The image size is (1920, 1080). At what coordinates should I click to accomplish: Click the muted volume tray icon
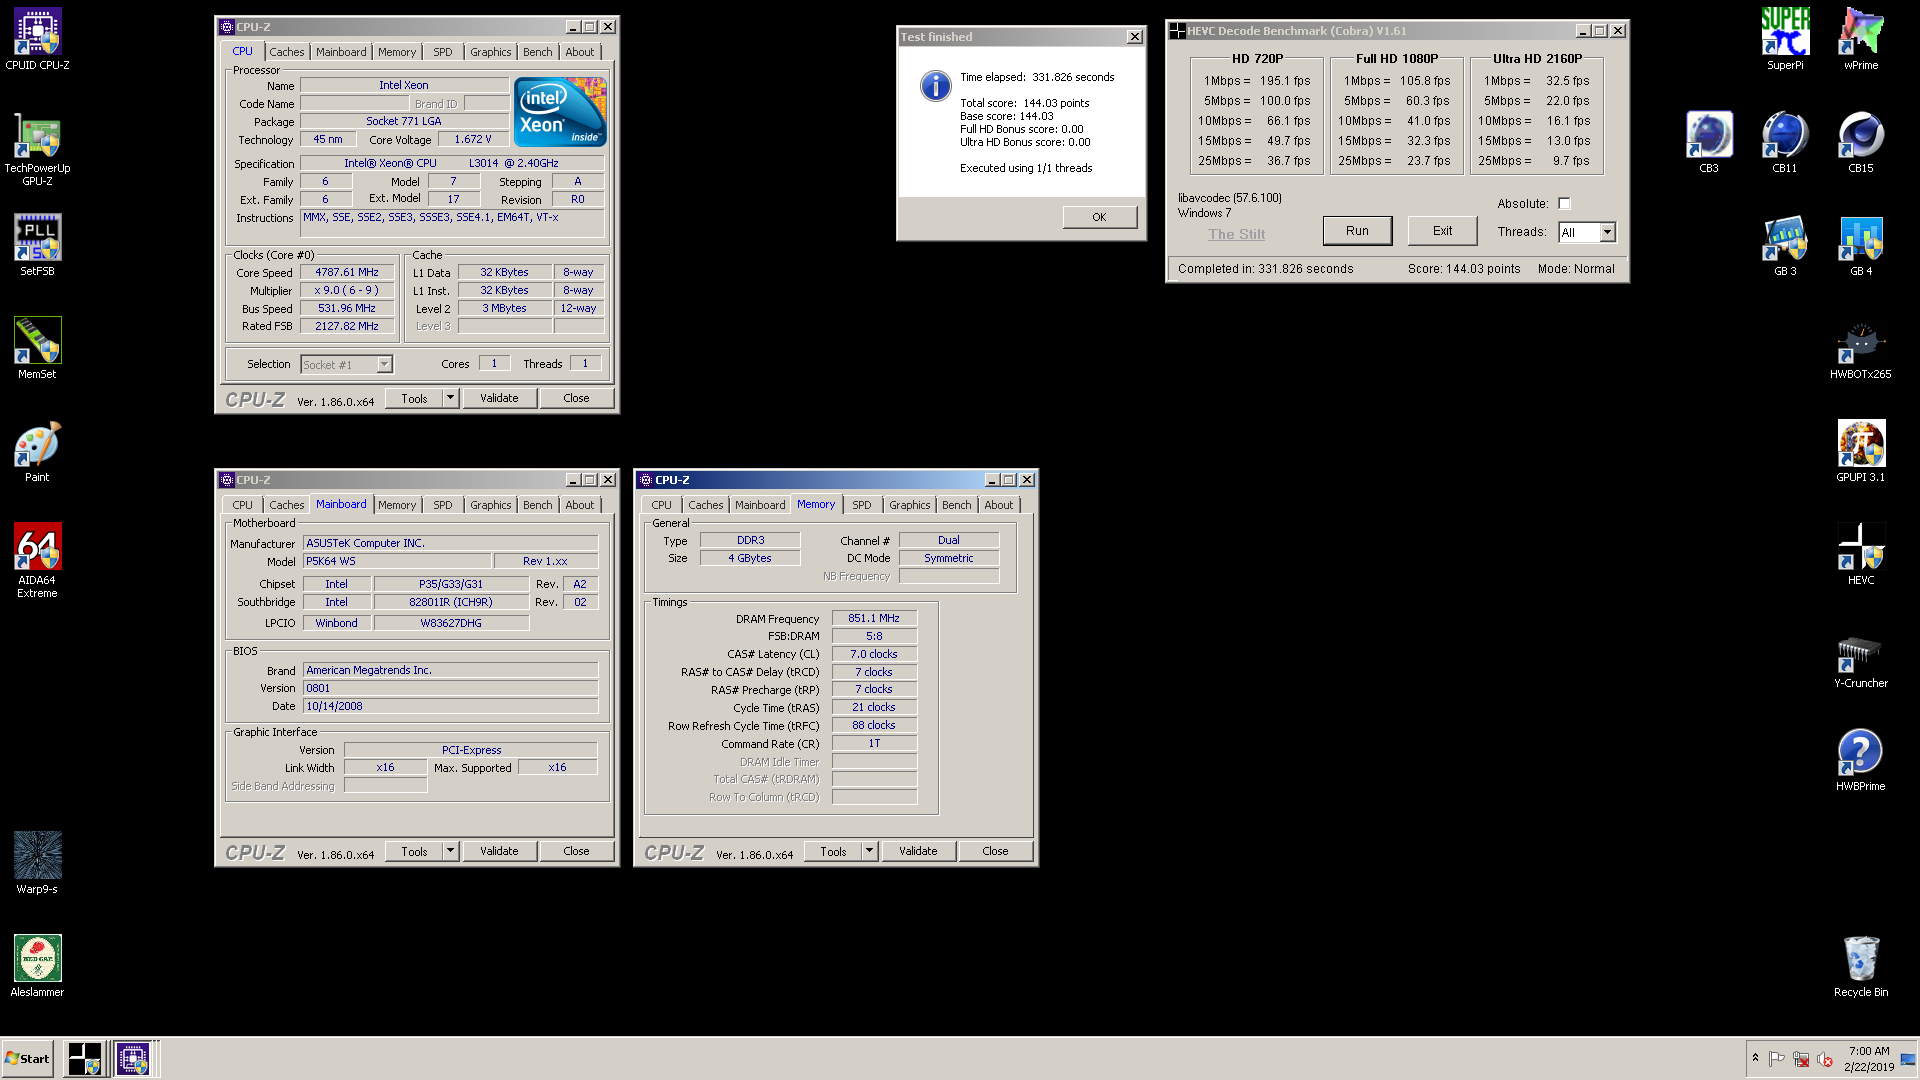coord(1824,1059)
